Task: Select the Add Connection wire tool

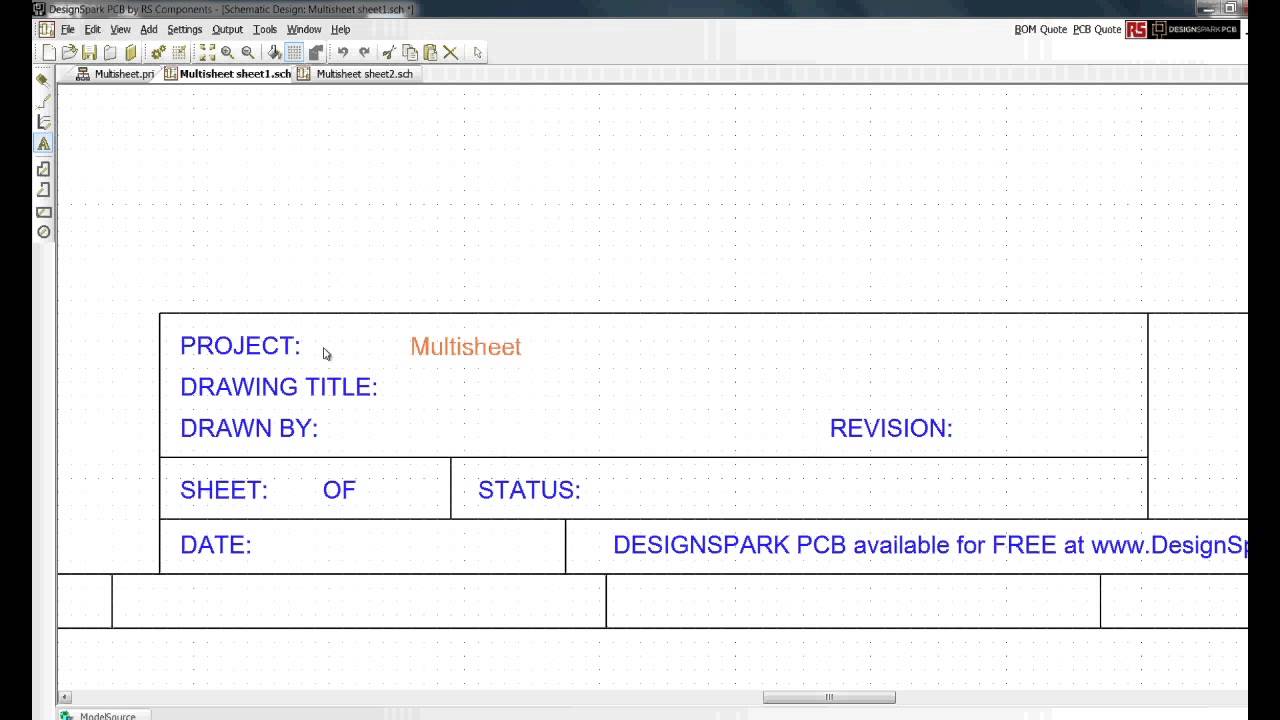Action: 43,101
